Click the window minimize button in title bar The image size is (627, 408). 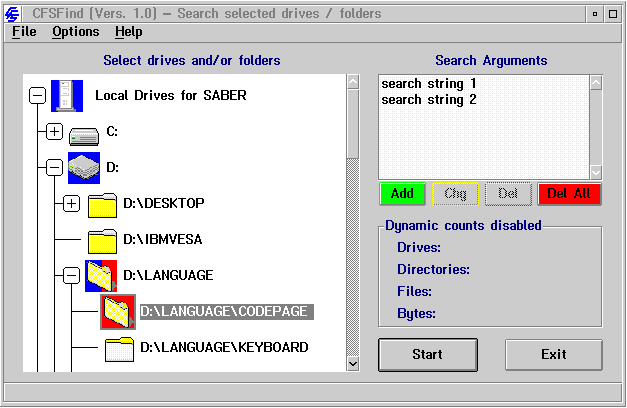point(595,14)
